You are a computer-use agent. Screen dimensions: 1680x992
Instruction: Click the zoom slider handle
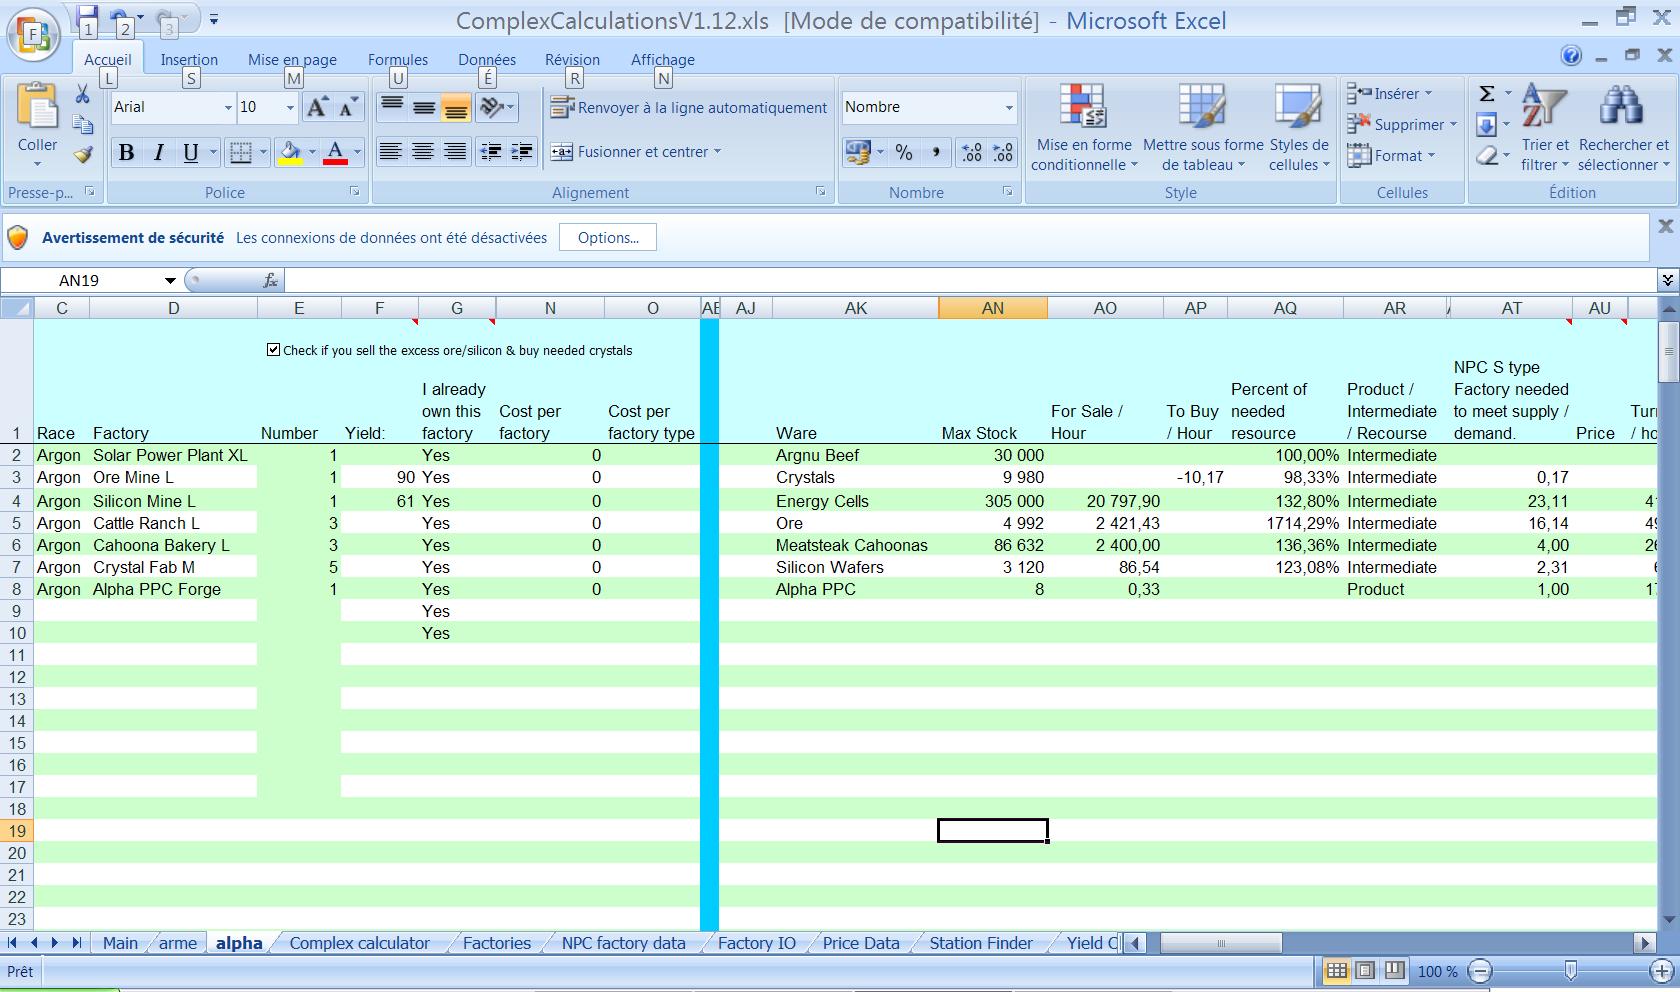(x=1570, y=970)
